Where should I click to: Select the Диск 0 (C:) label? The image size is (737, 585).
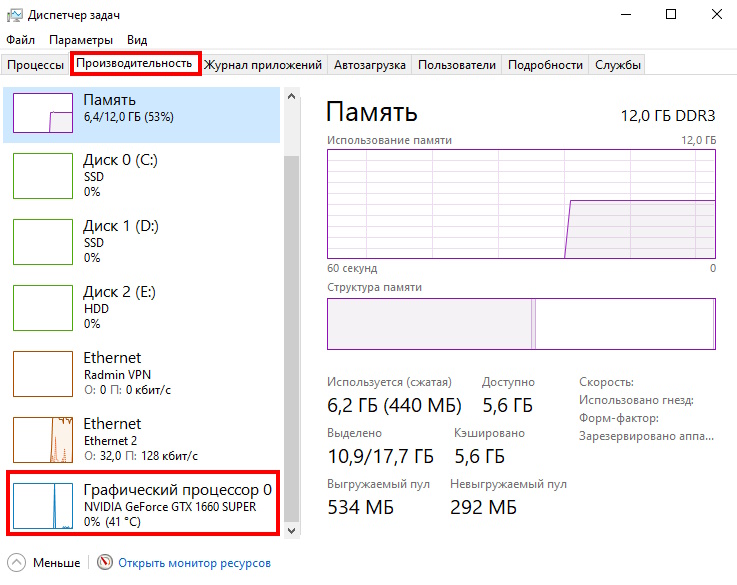click(120, 160)
